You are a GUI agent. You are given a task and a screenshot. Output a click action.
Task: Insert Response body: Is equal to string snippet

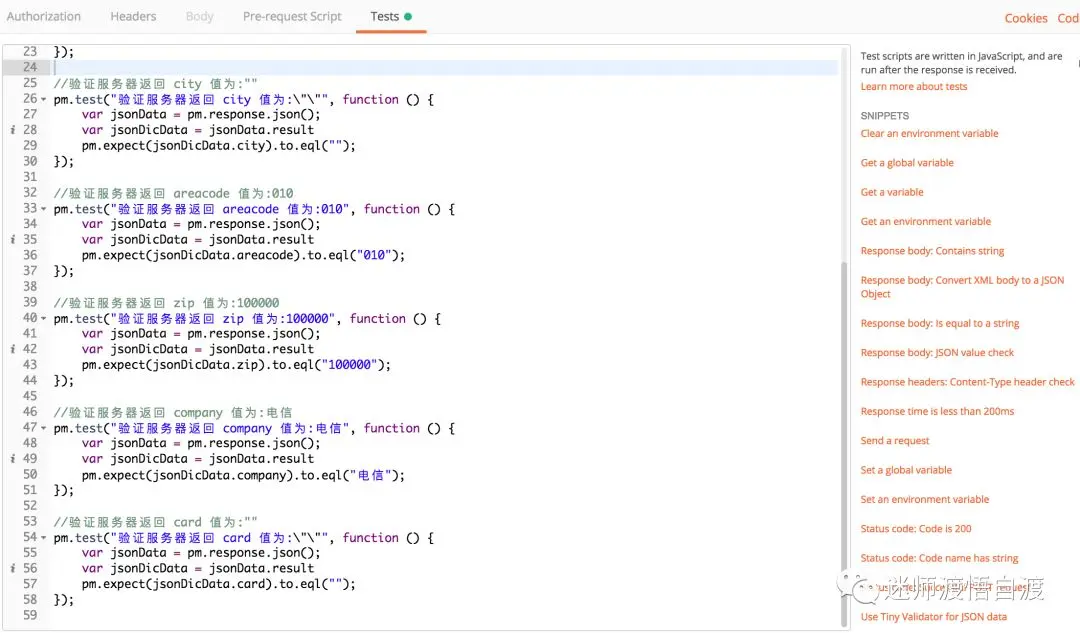pyautogui.click(x=939, y=323)
